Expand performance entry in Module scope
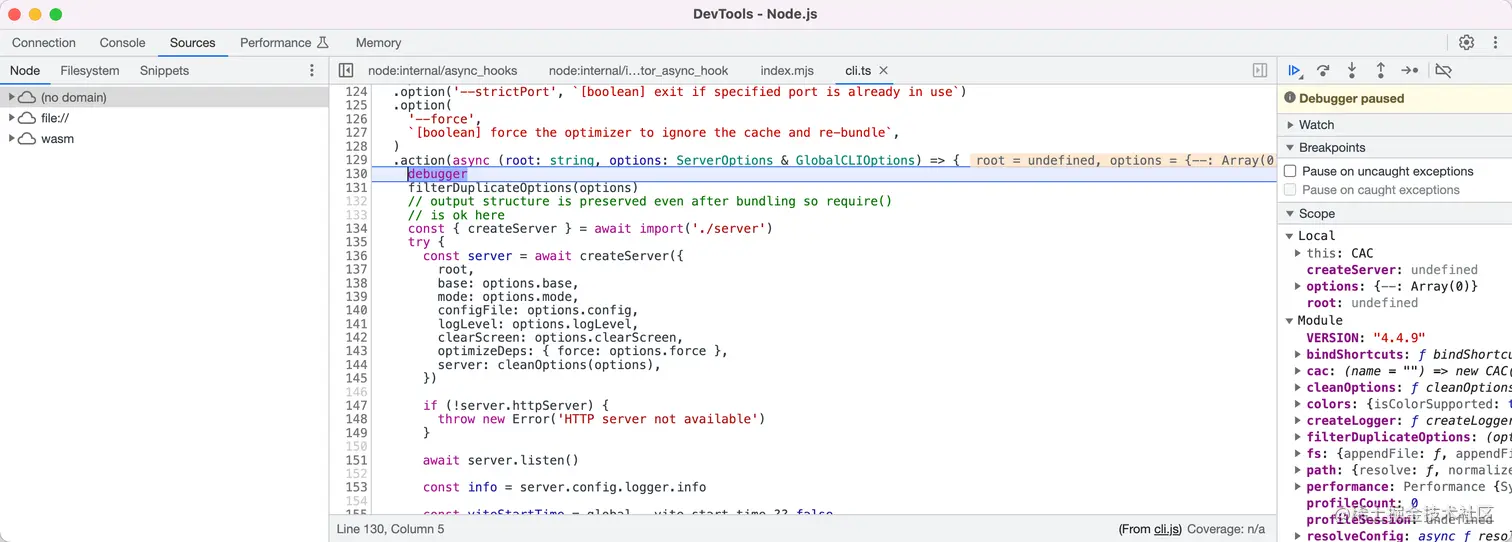The width and height of the screenshot is (1512, 542). [x=1298, y=487]
